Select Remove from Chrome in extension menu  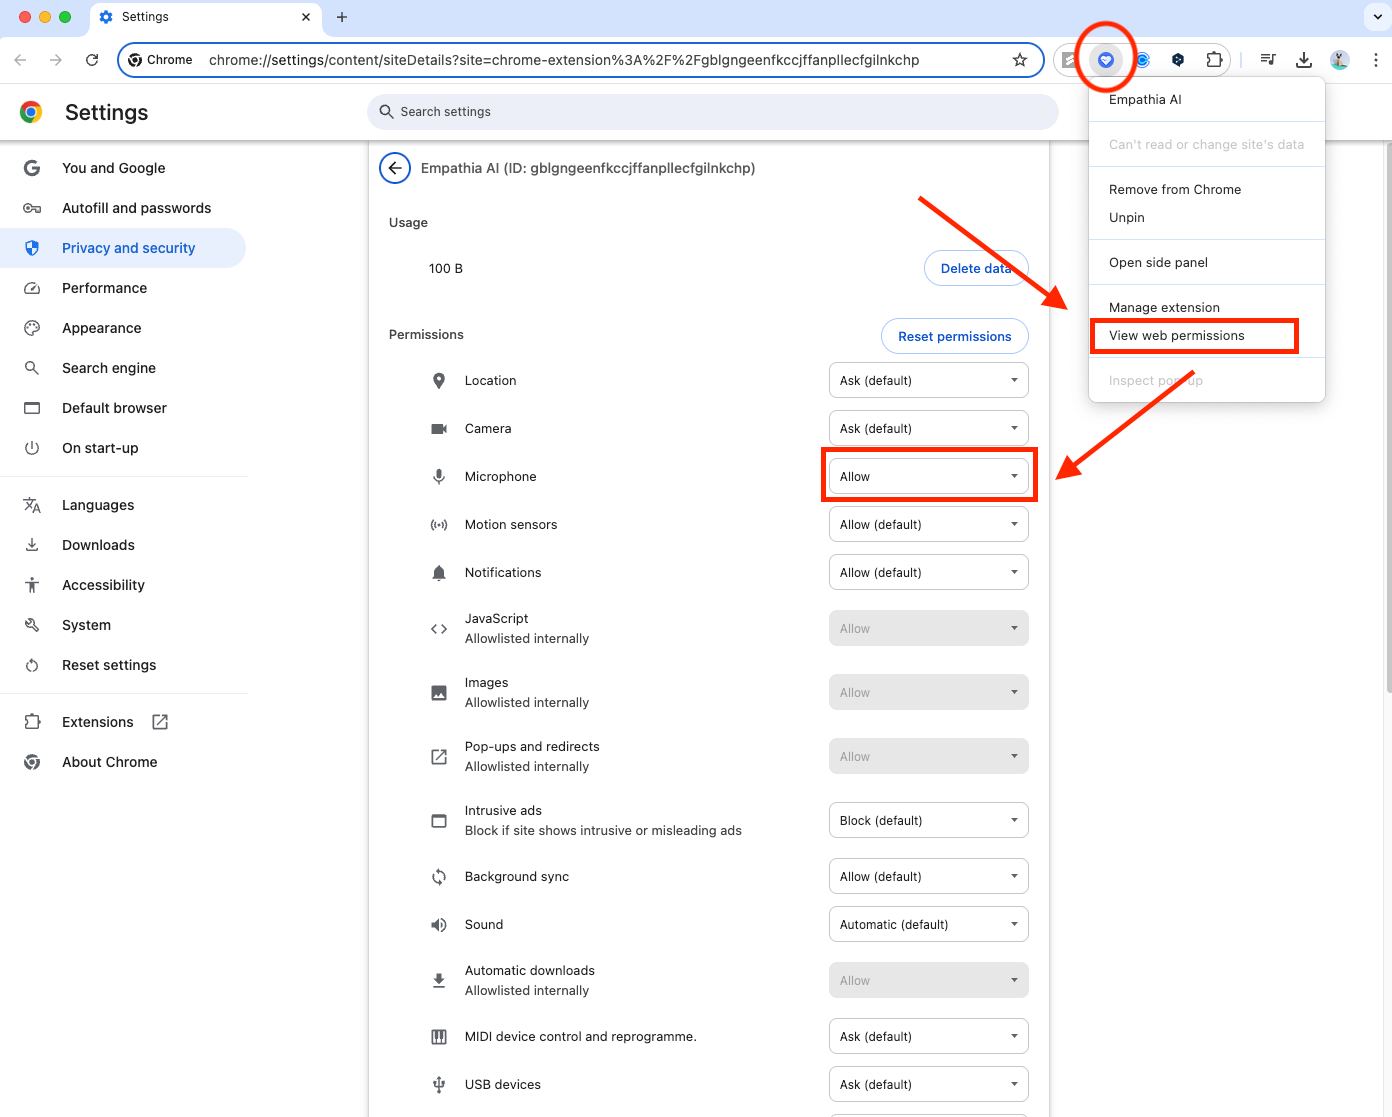[1207, 190]
